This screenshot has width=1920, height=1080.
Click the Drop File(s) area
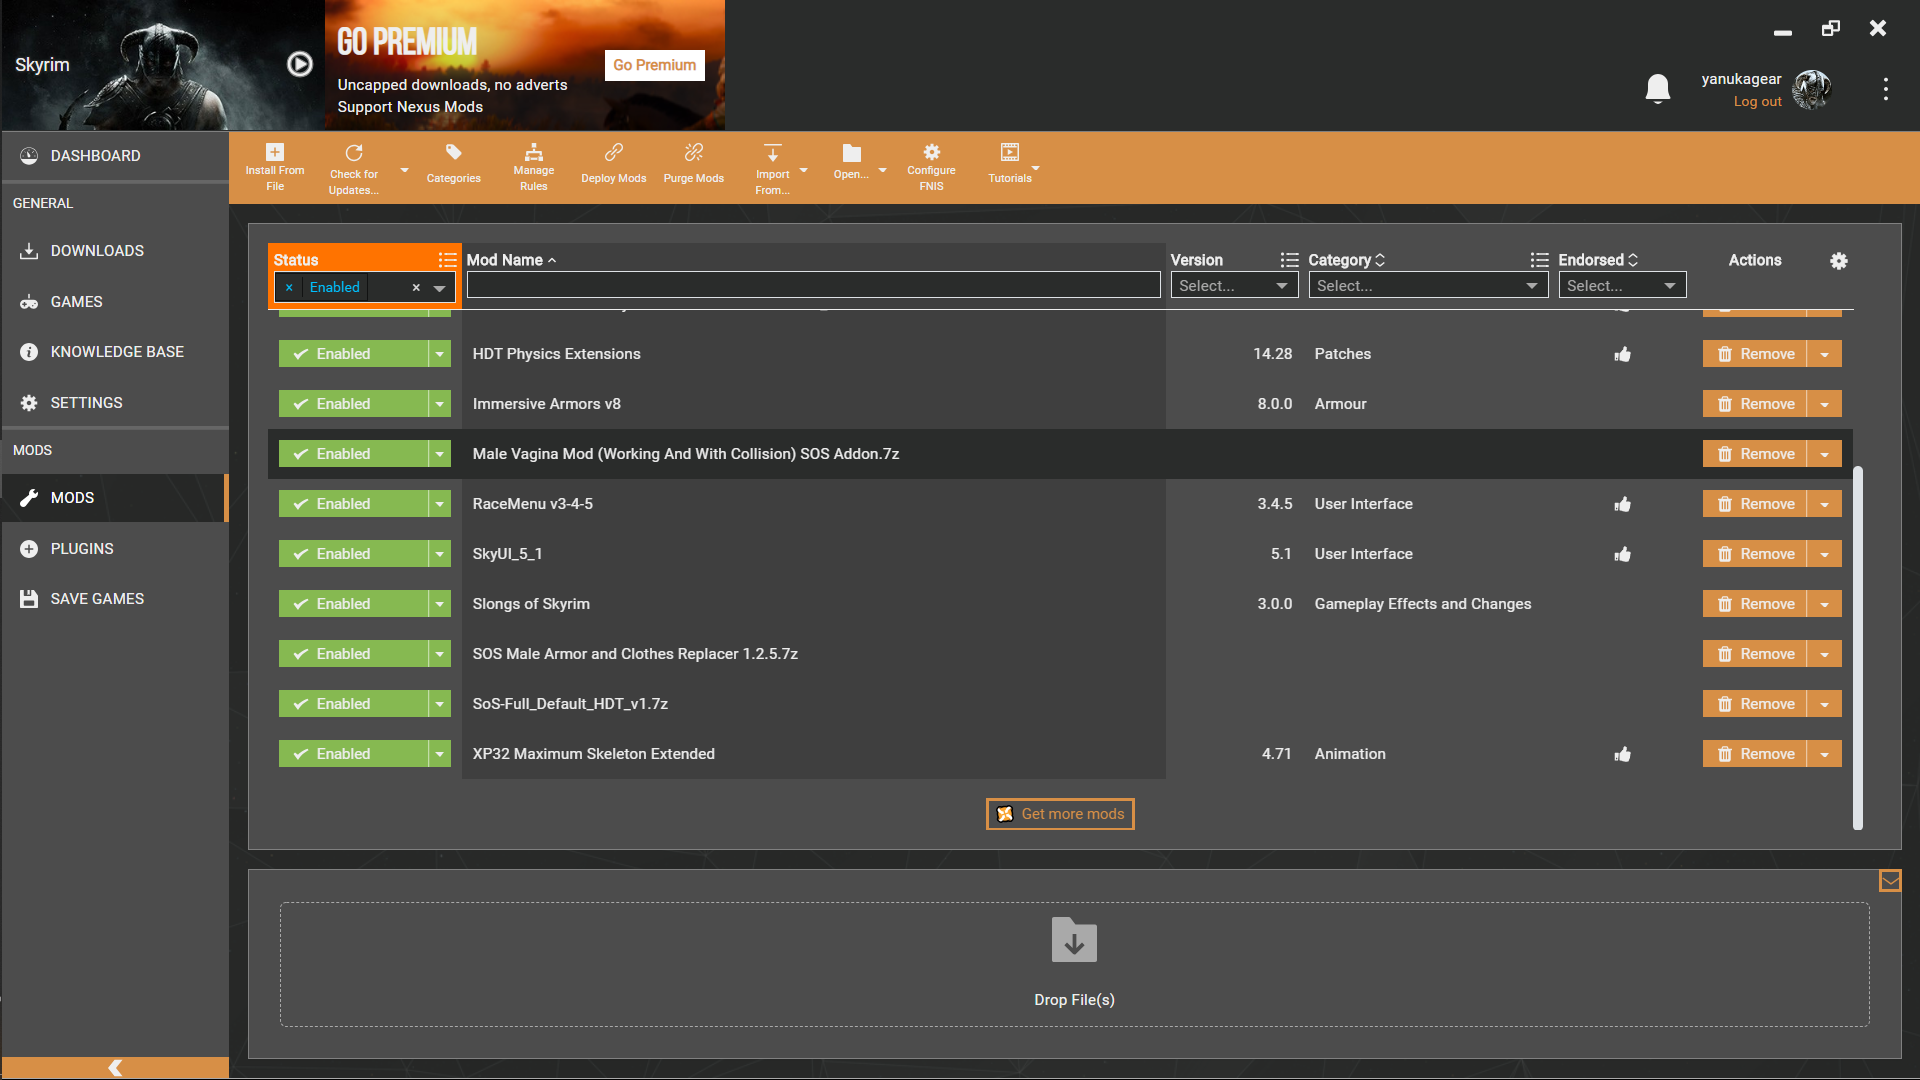(1074, 965)
